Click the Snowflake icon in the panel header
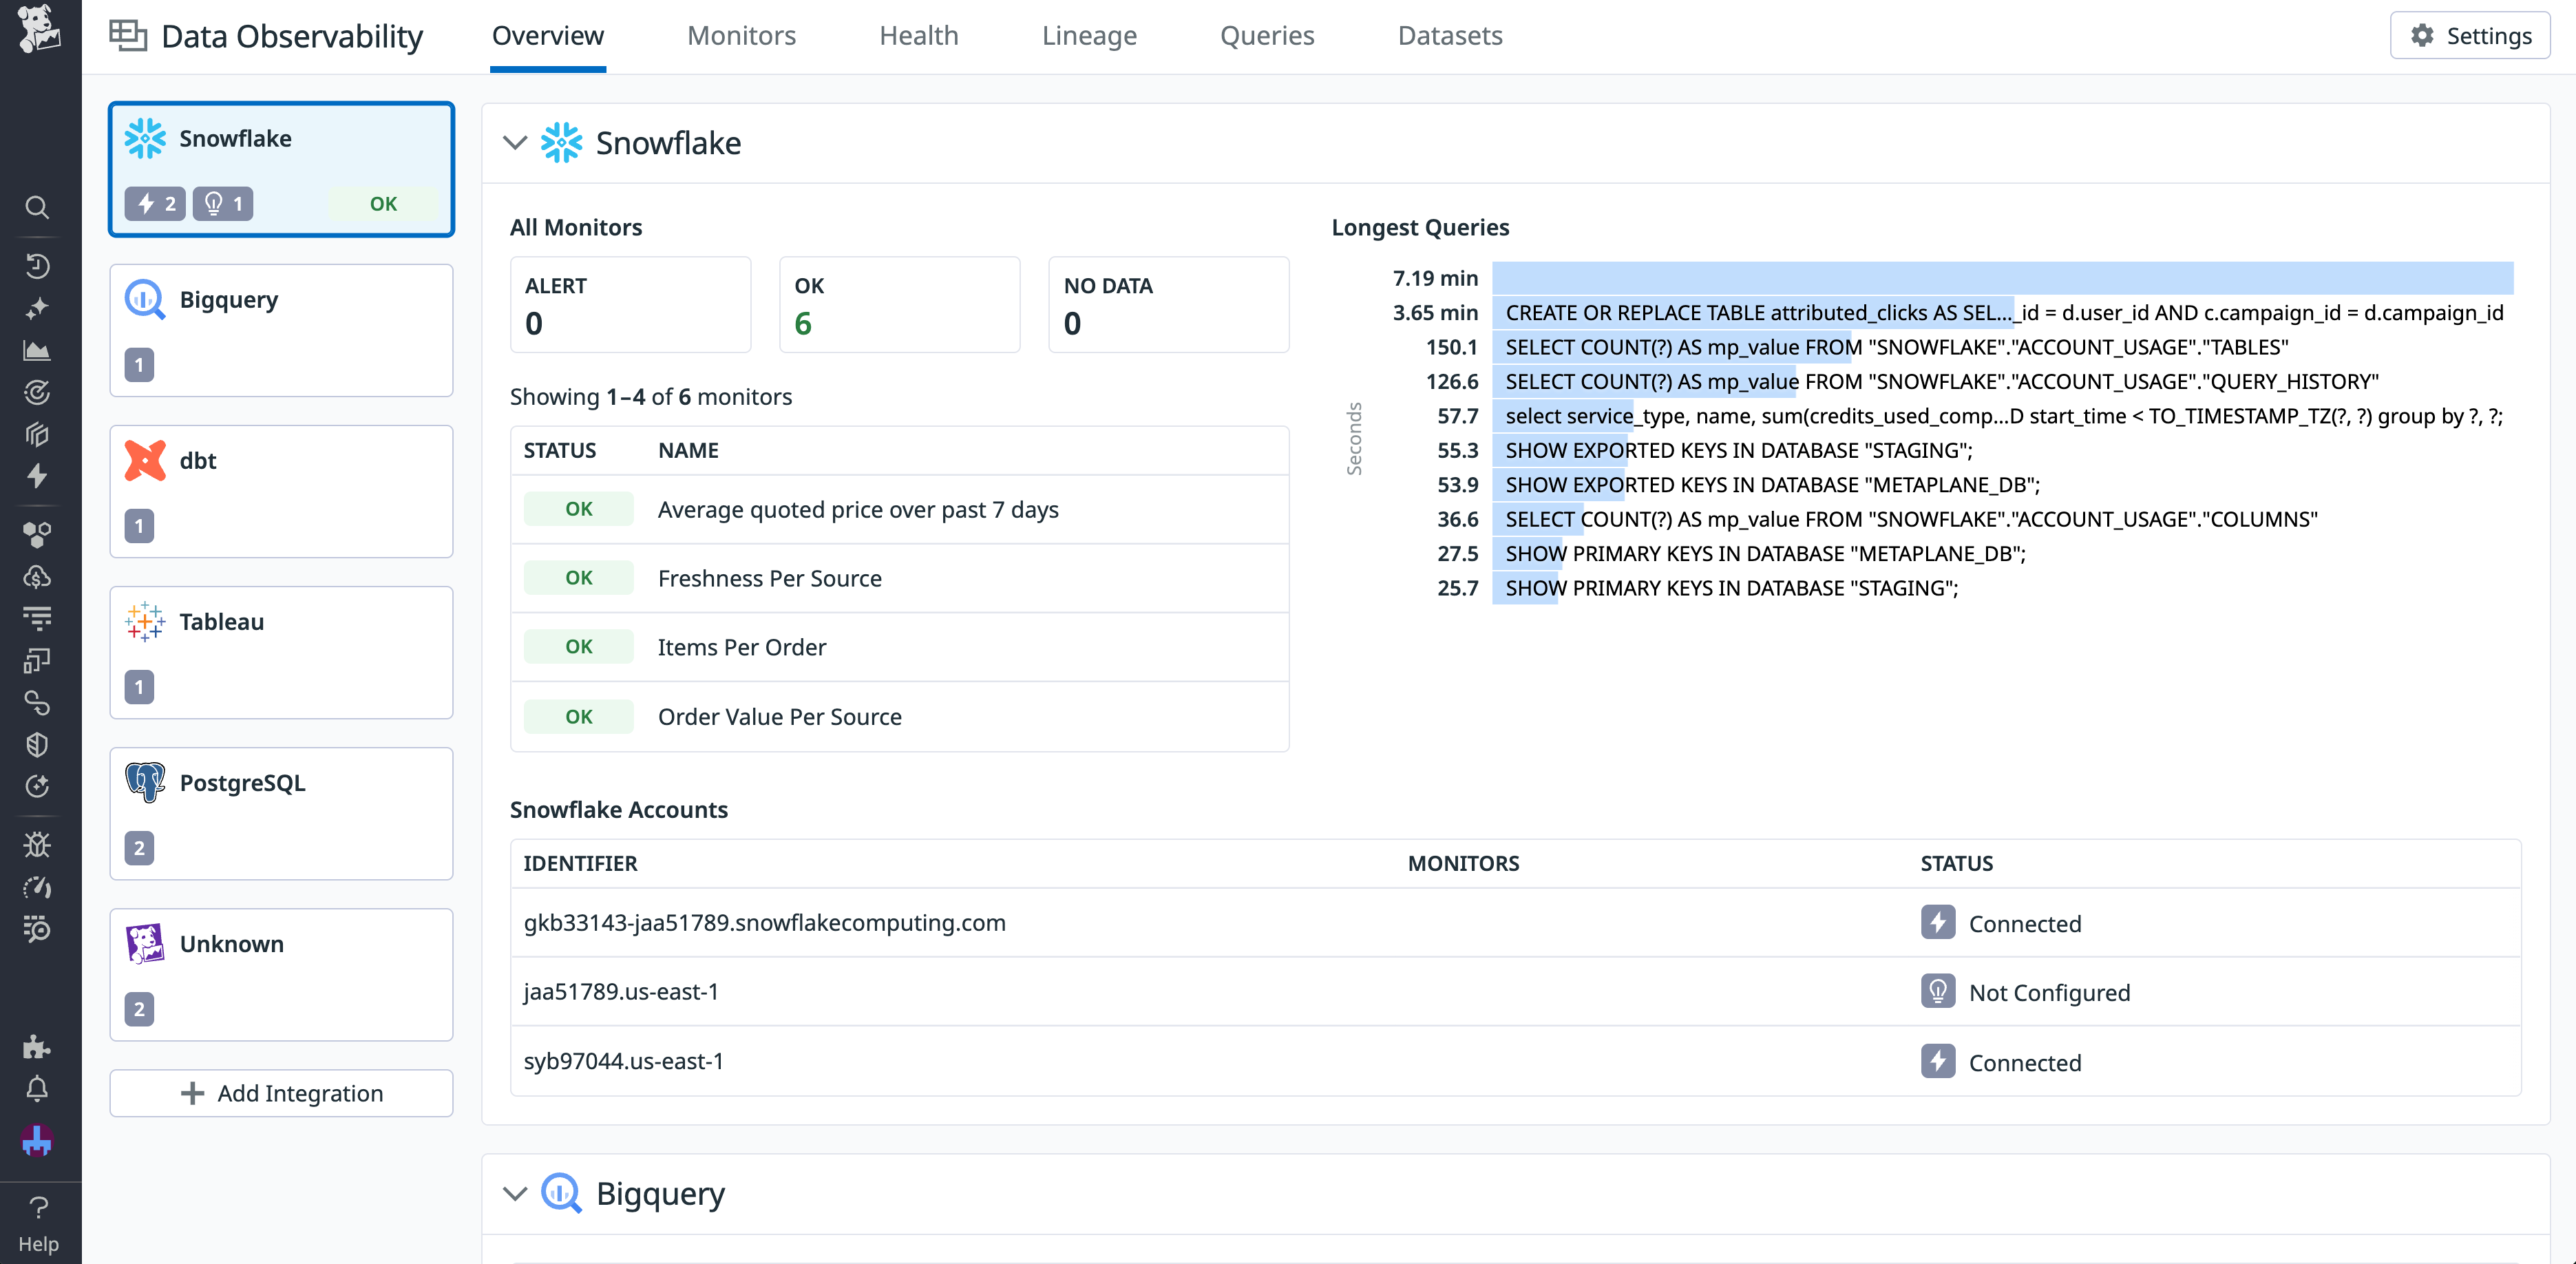Image resolution: width=2576 pixels, height=1264 pixels. click(562, 142)
